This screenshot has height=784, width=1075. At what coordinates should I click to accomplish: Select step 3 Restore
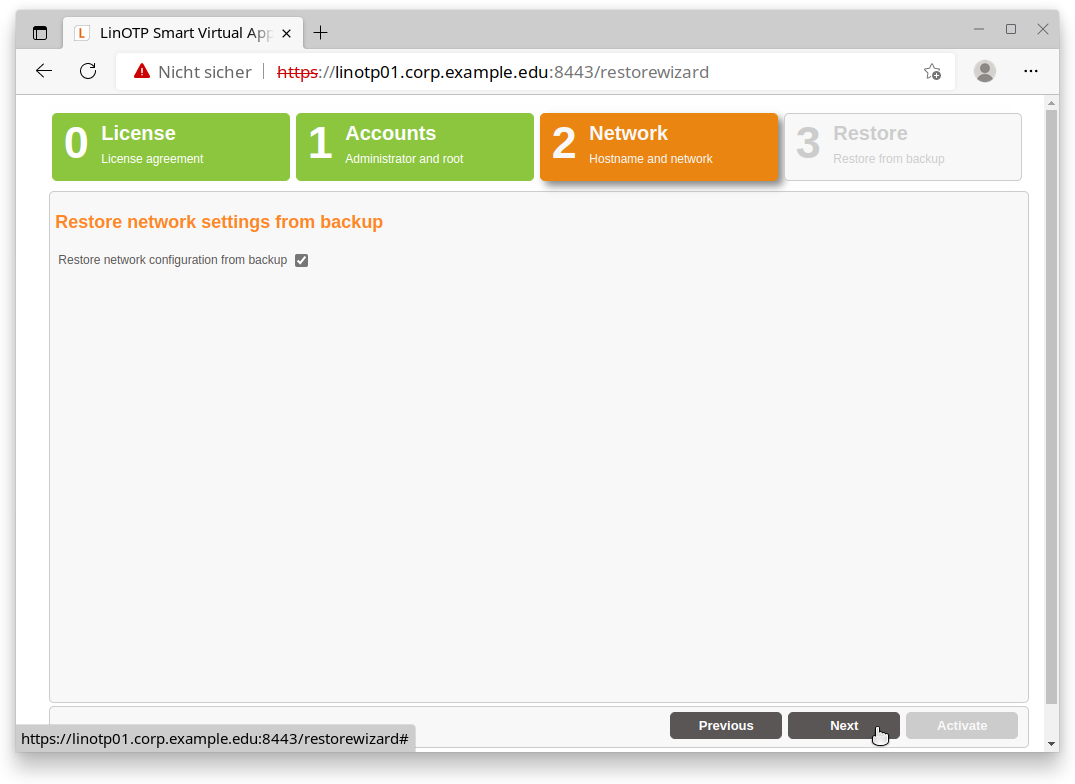pyautogui.click(x=903, y=146)
